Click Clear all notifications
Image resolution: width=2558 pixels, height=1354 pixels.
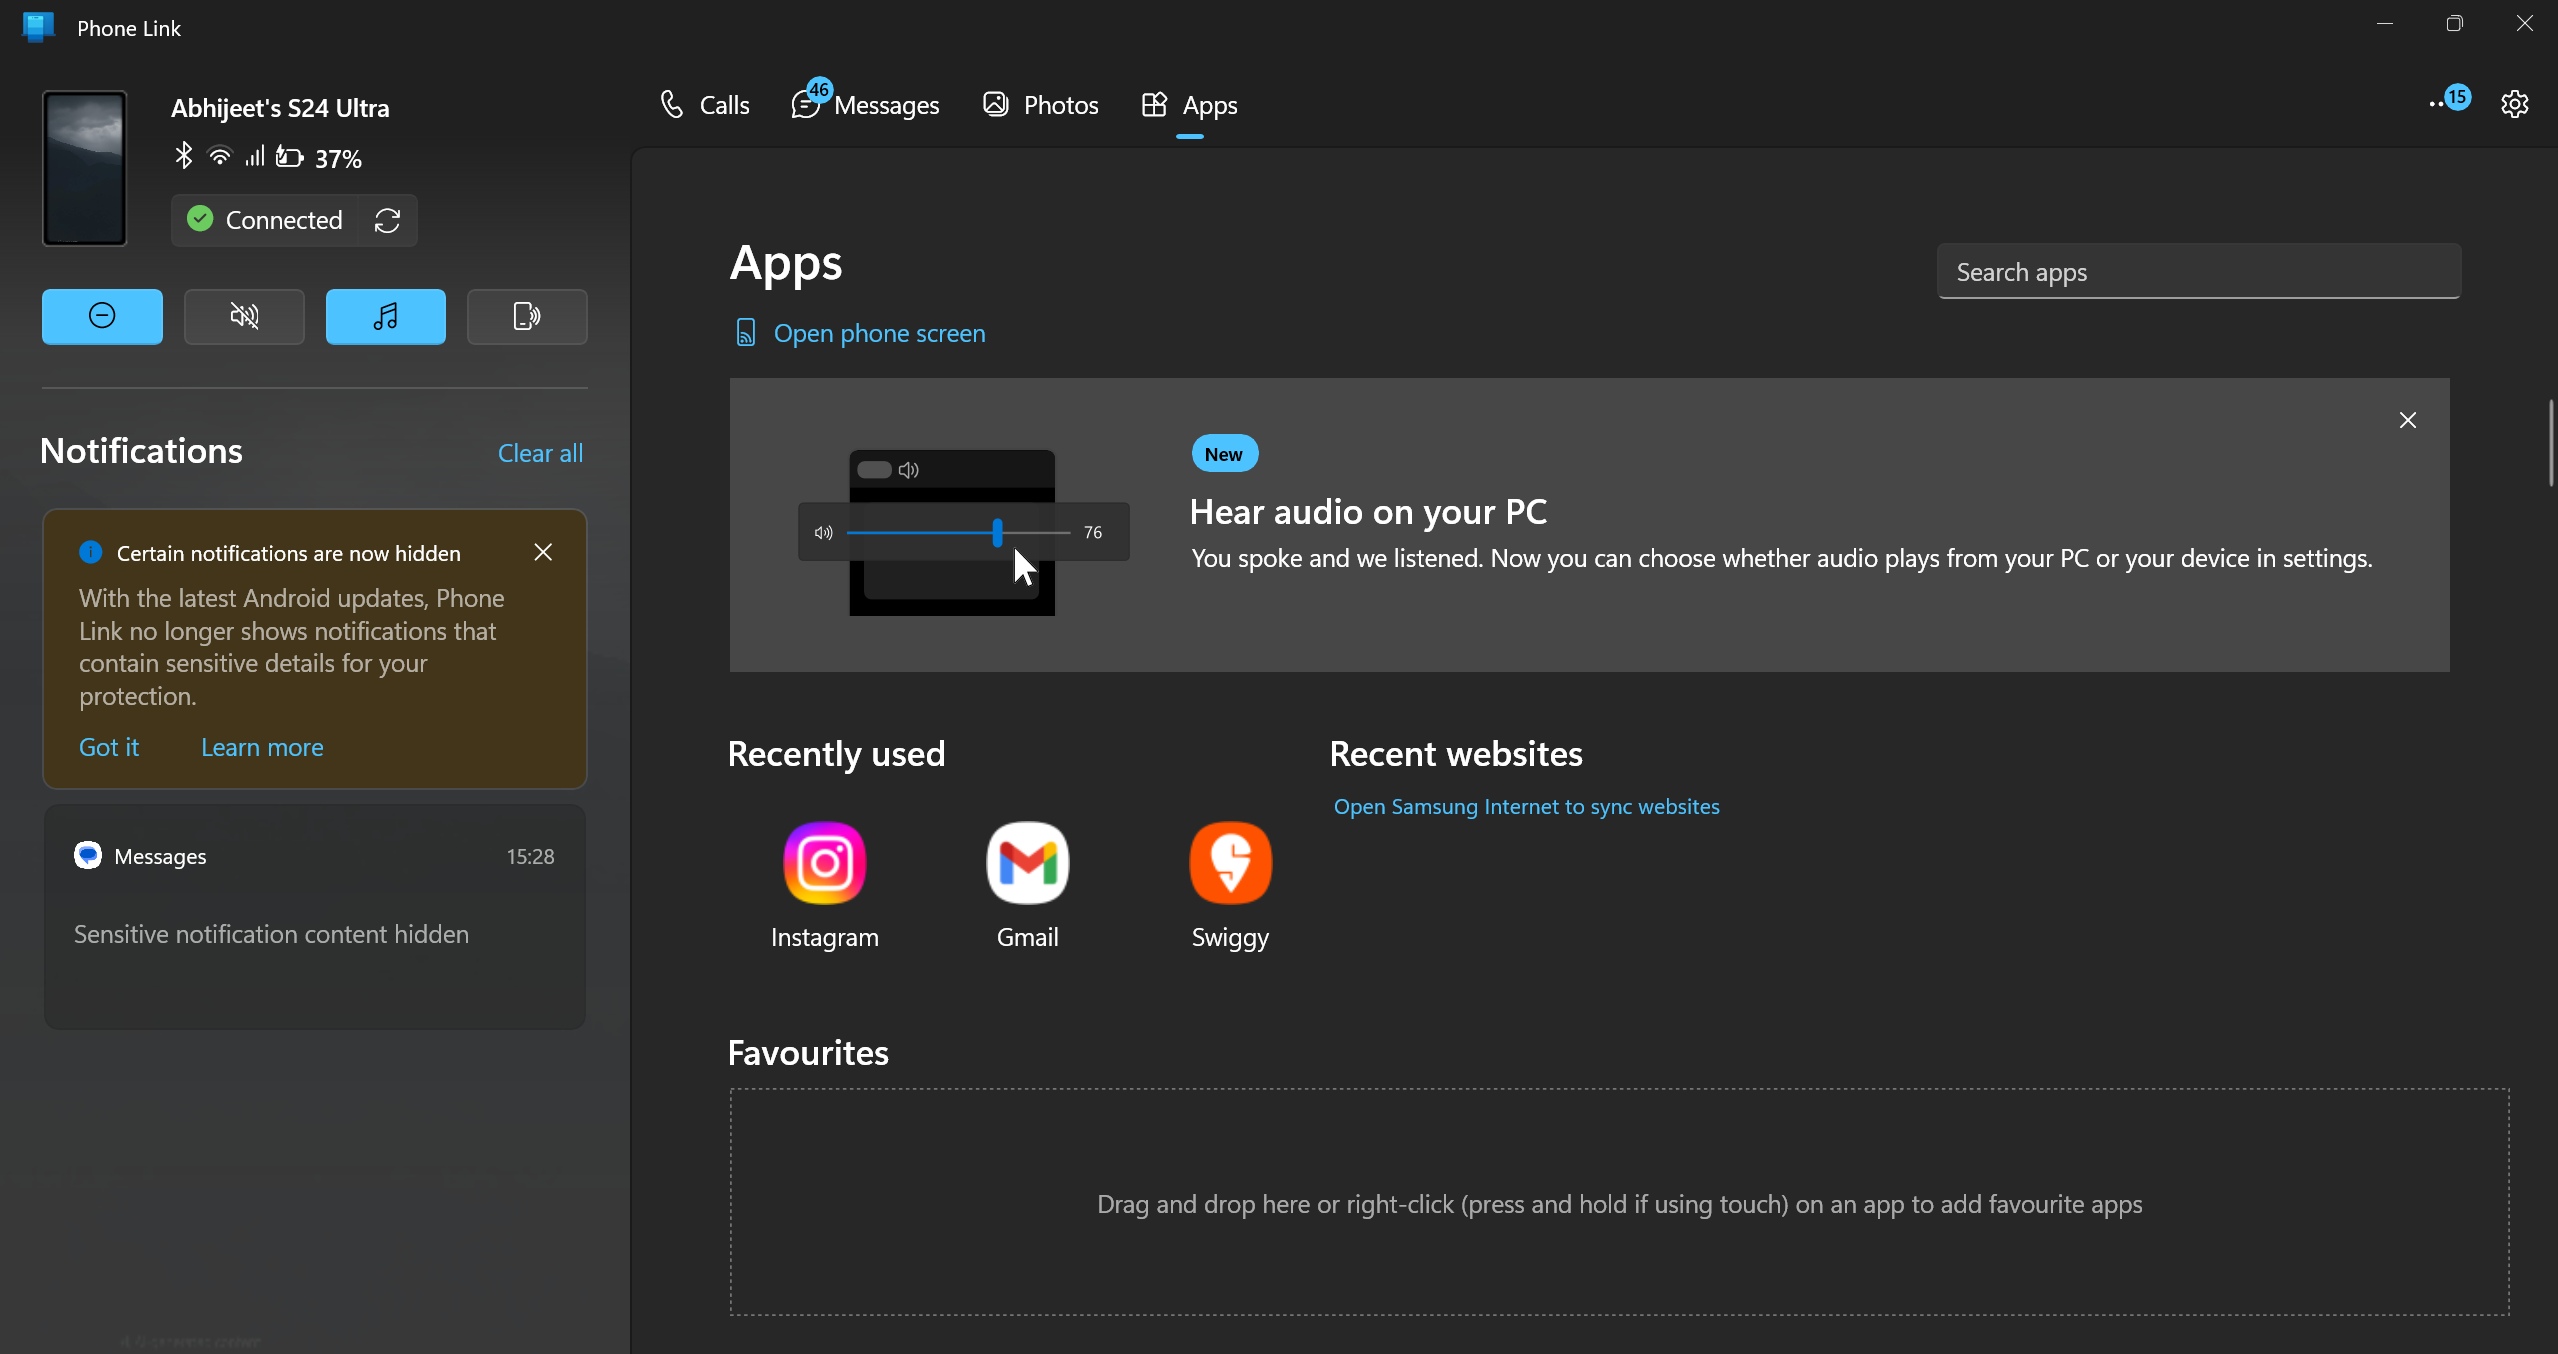(x=540, y=453)
